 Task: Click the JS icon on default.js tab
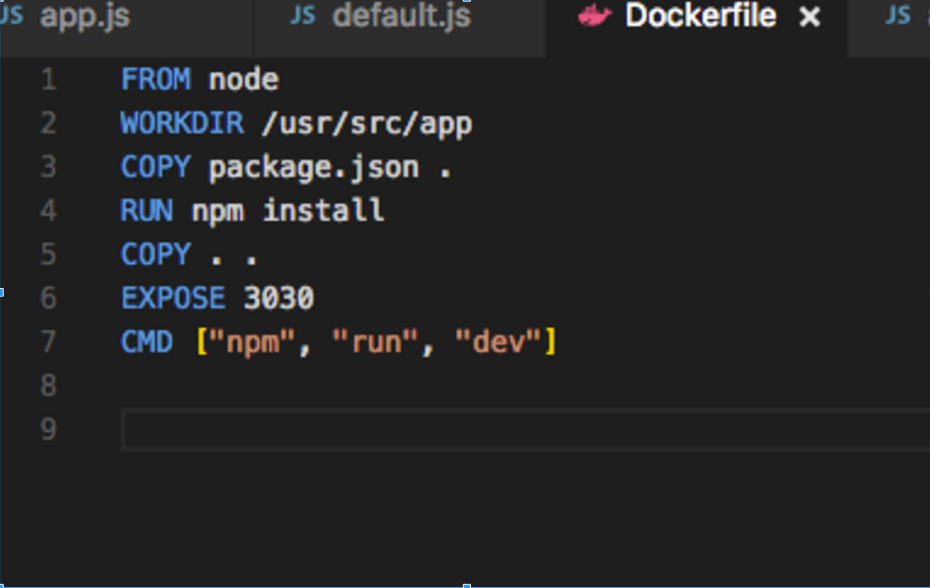pyautogui.click(x=302, y=15)
